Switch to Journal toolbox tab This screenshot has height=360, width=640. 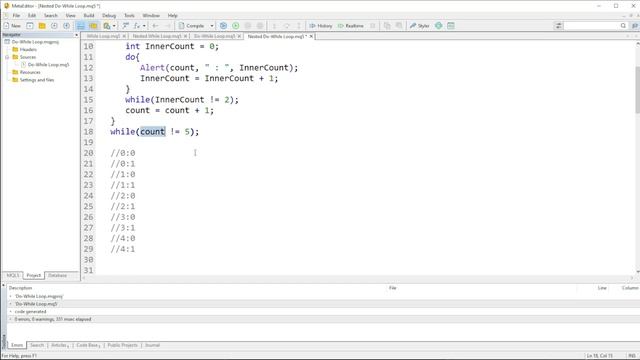152,345
